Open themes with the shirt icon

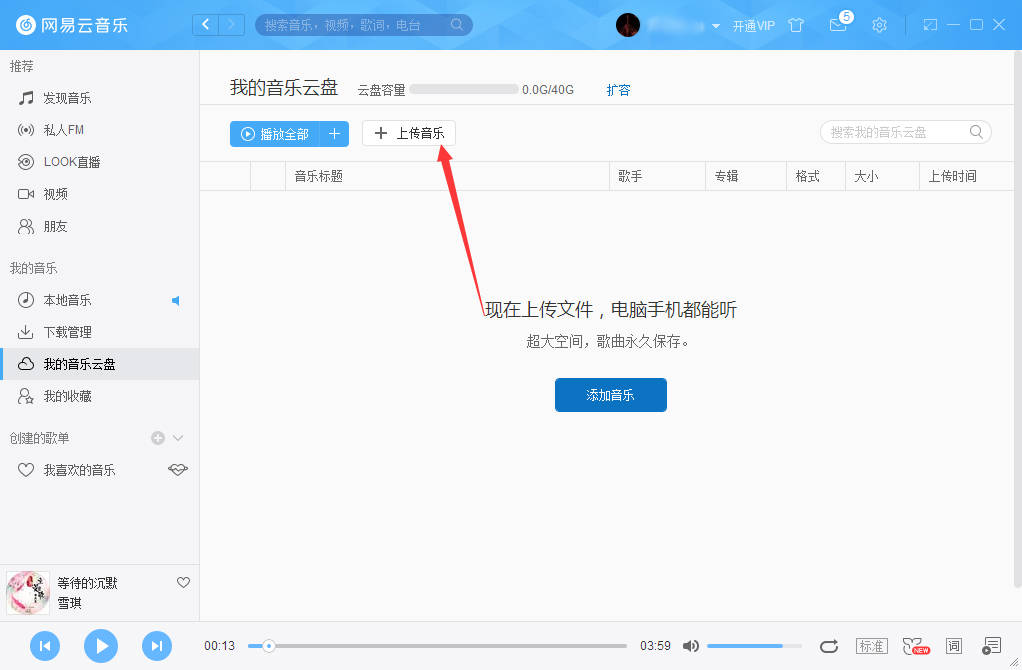pos(795,25)
